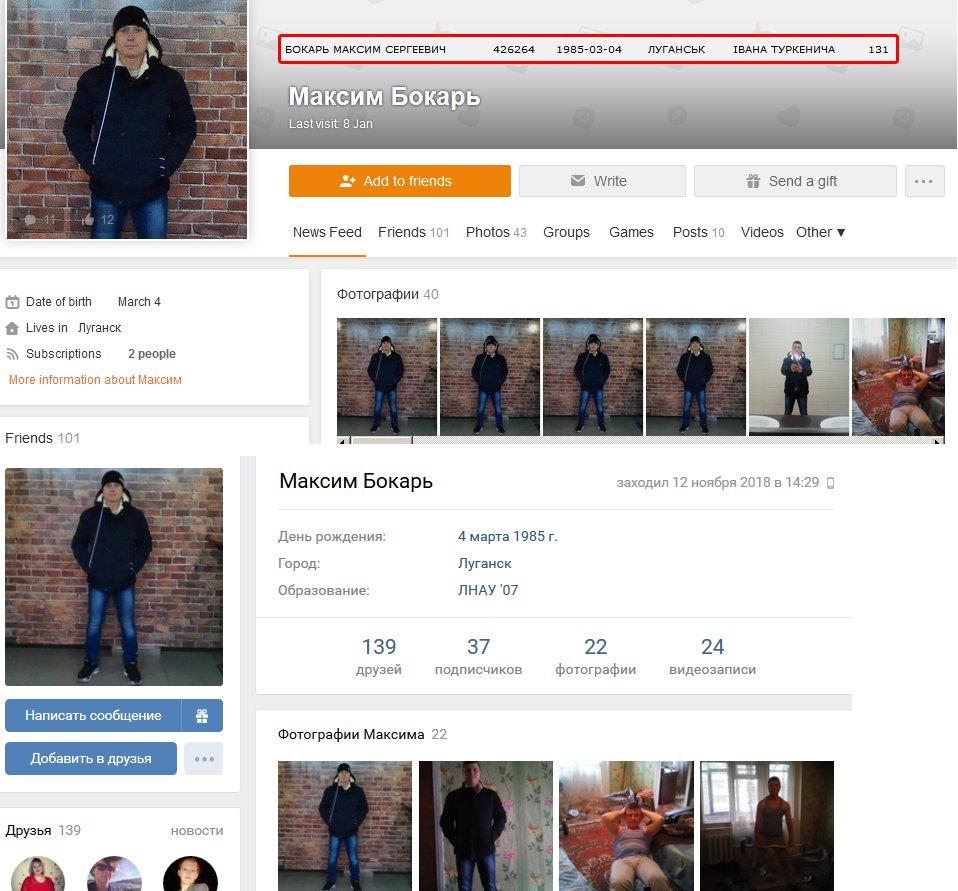Screen dimensions: 958x891
Task: Click the 24 видеозаписи counter
Action: click(x=712, y=656)
